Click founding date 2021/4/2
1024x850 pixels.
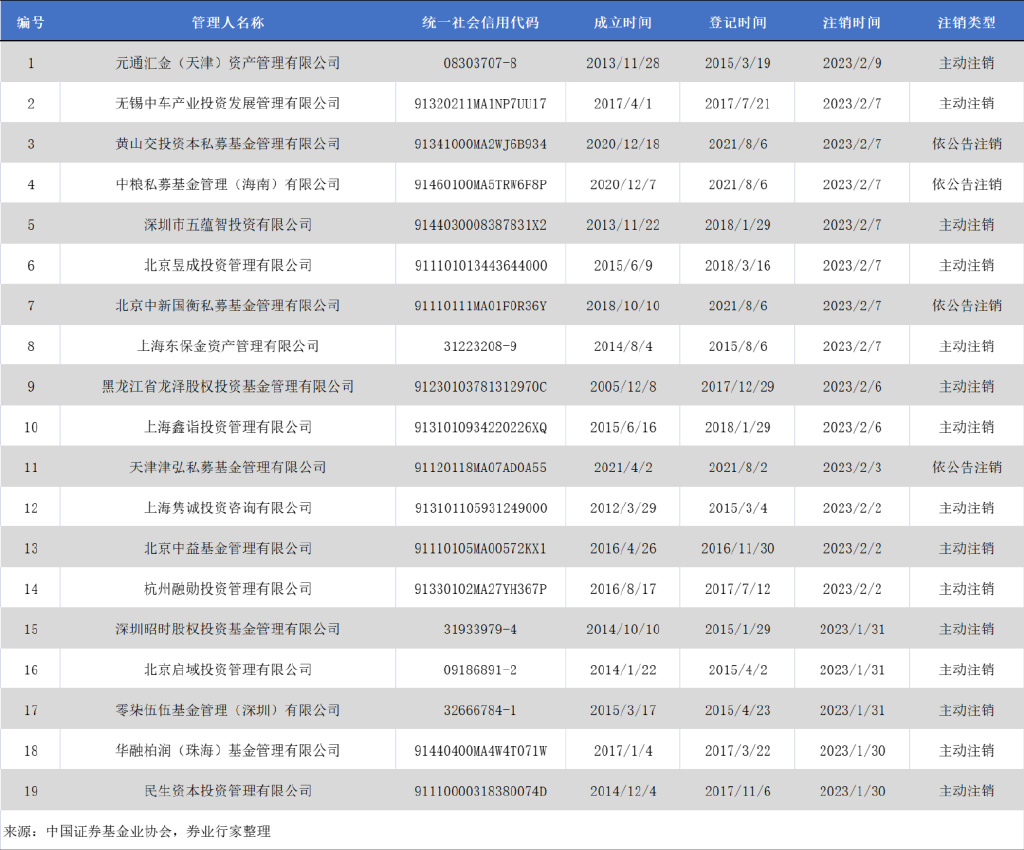coord(622,467)
